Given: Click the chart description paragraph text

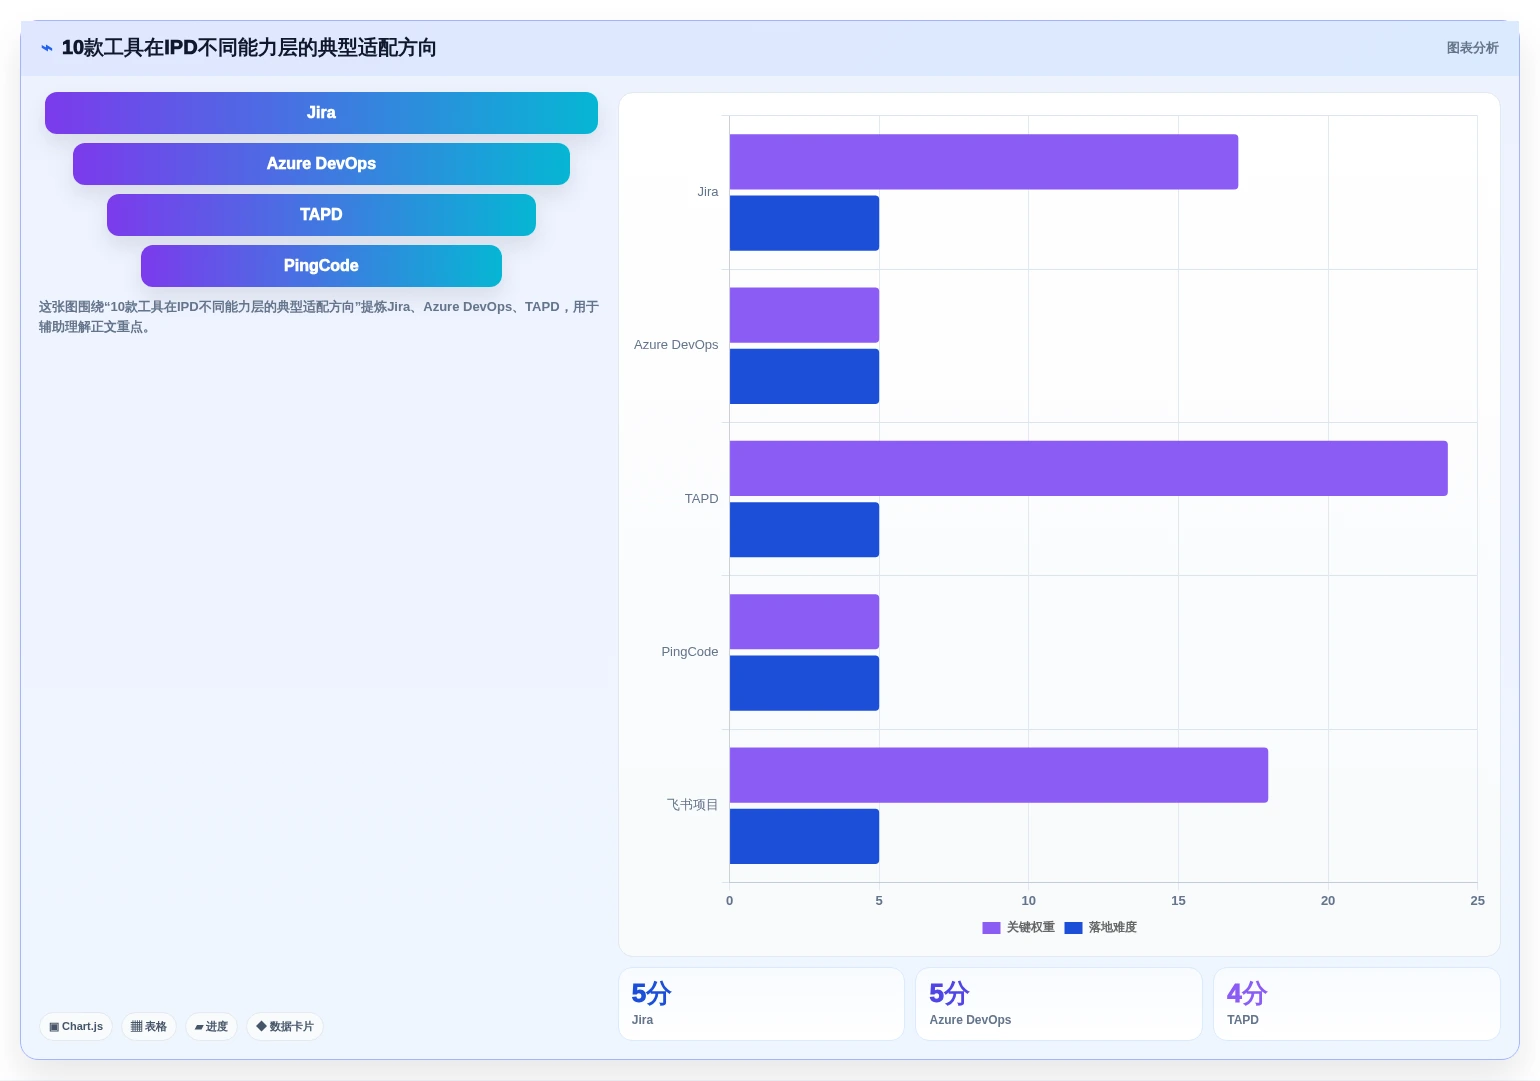Looking at the screenshot, I should click(x=319, y=317).
